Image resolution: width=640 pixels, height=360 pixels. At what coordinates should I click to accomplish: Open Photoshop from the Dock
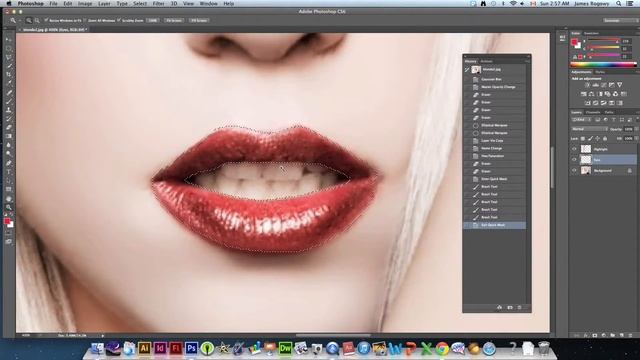point(191,348)
